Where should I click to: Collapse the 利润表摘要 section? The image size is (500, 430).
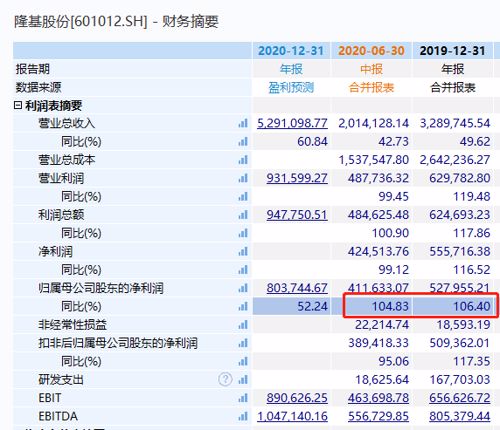coord(18,106)
